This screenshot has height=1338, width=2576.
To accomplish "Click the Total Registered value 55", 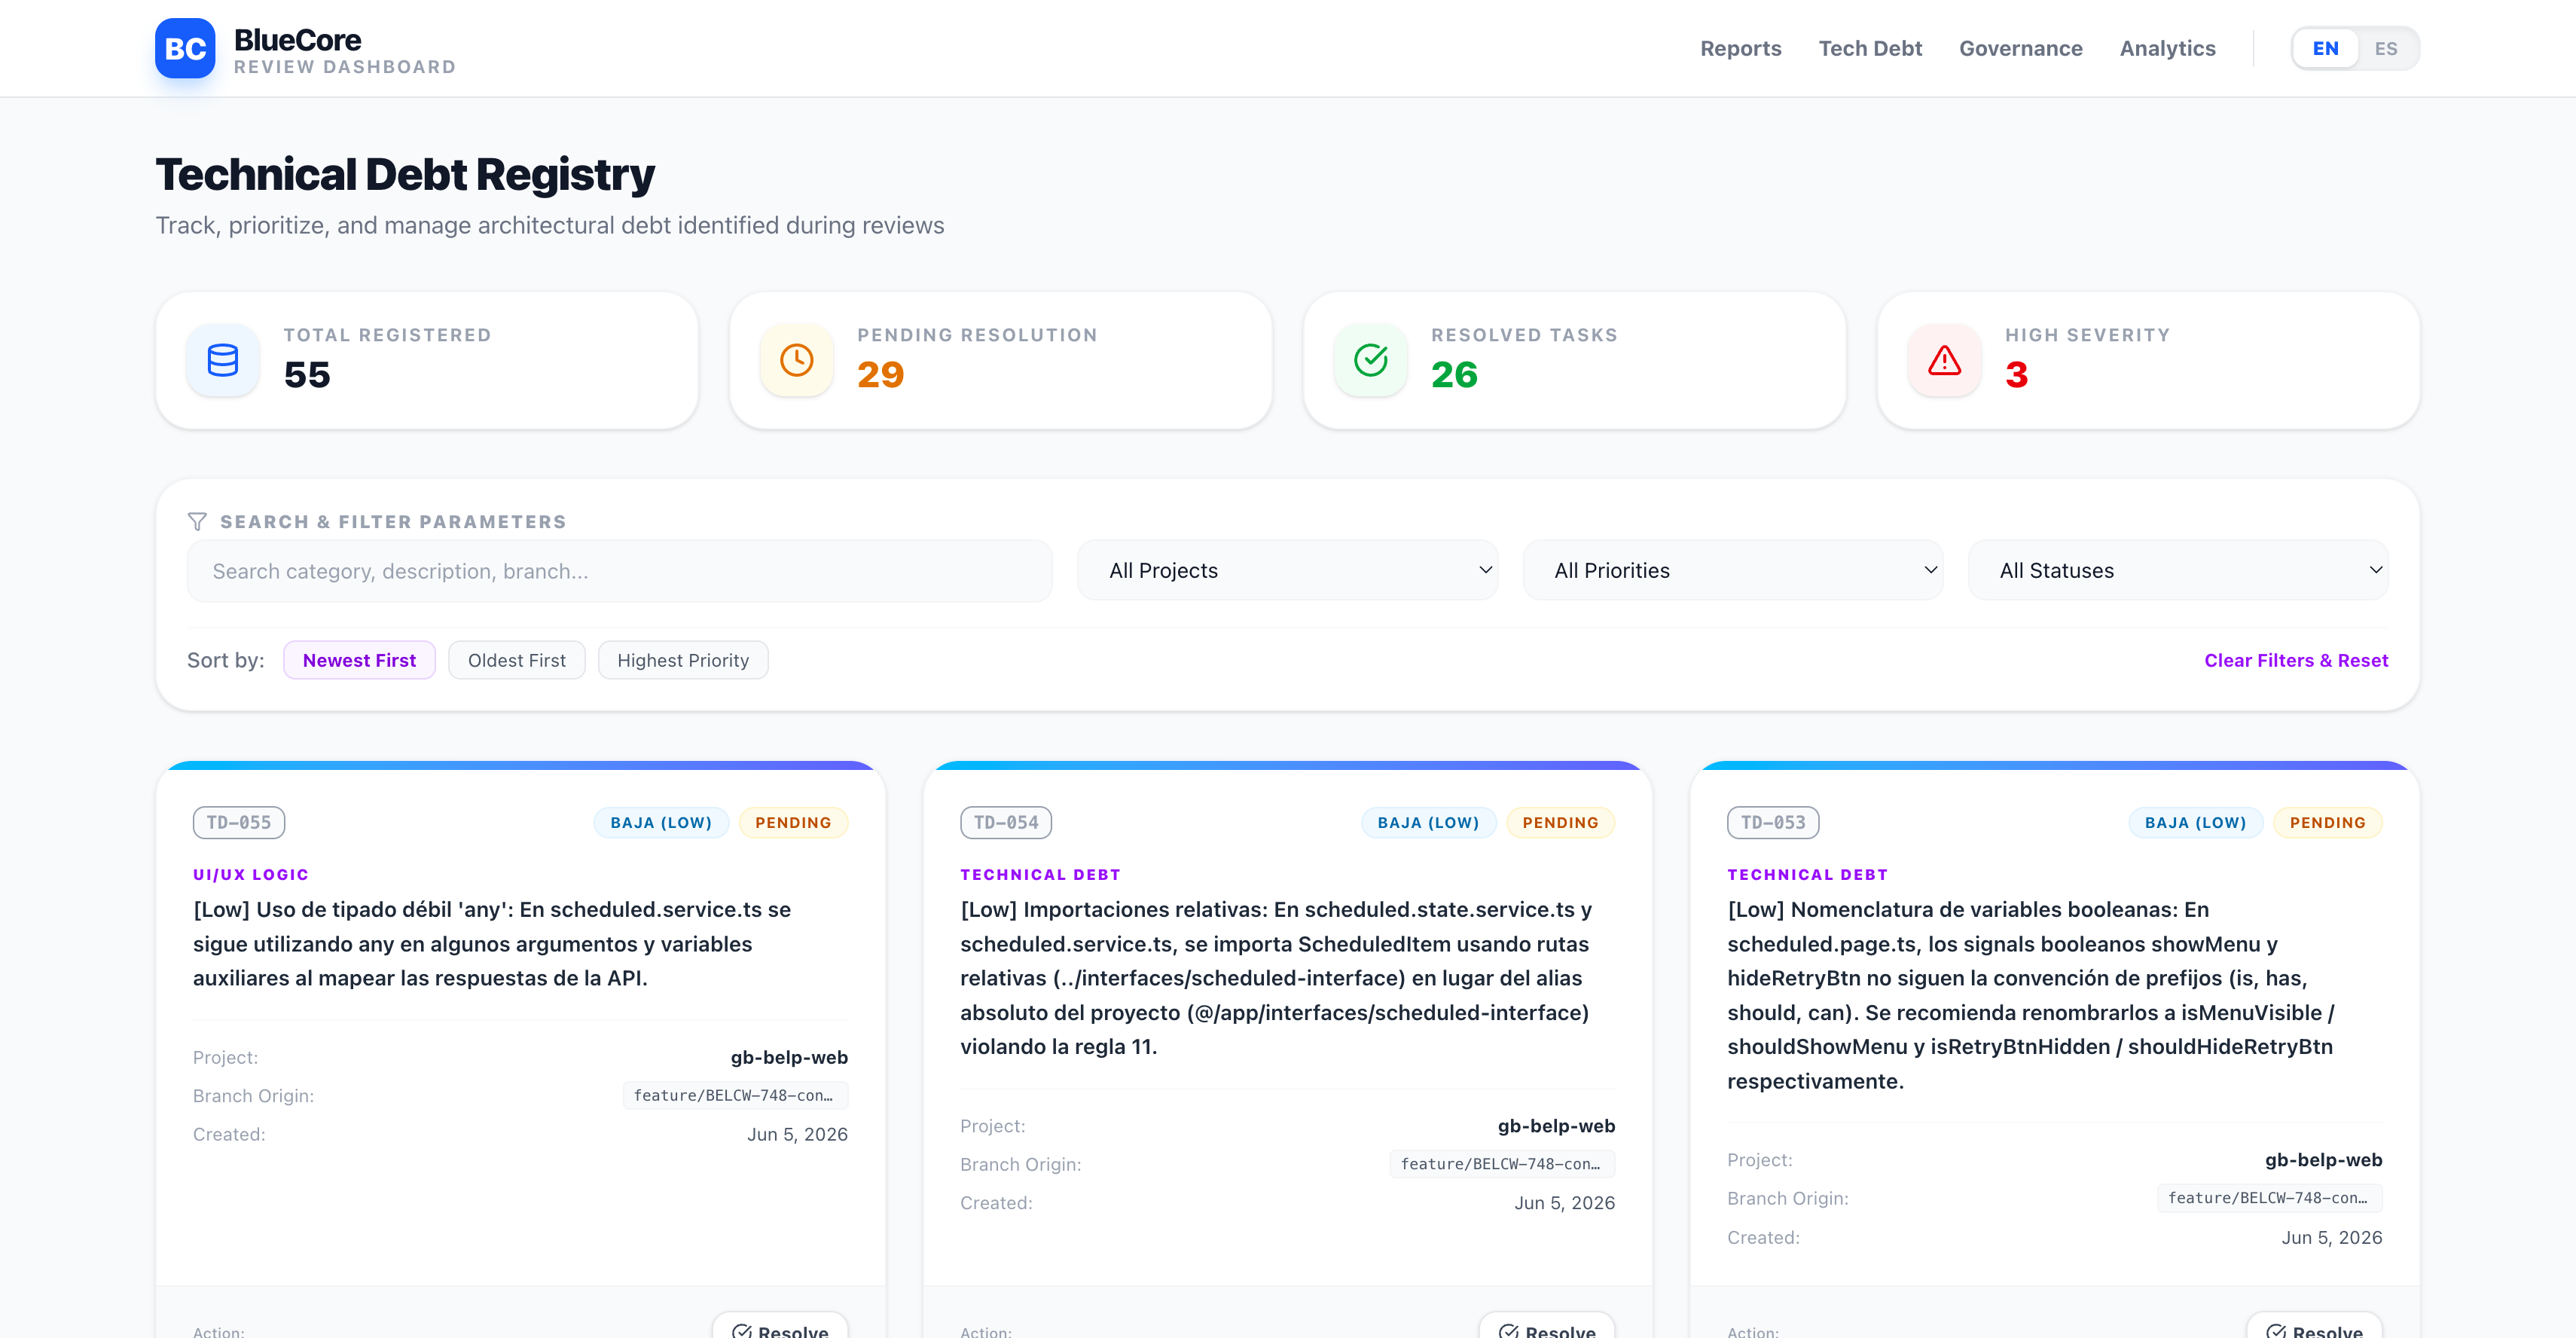I will coord(307,375).
